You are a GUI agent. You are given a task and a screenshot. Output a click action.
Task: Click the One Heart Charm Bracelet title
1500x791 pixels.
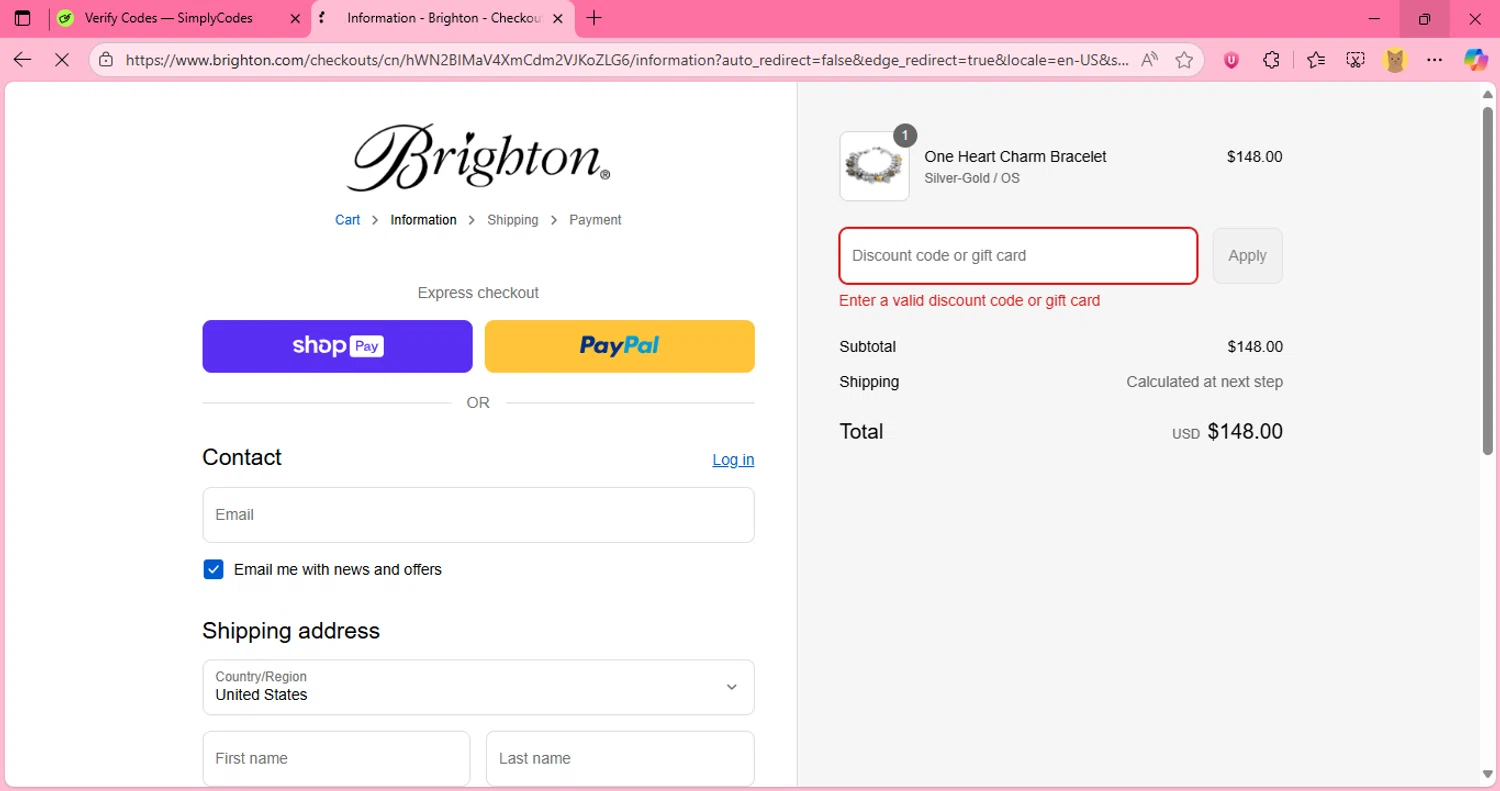click(1015, 157)
